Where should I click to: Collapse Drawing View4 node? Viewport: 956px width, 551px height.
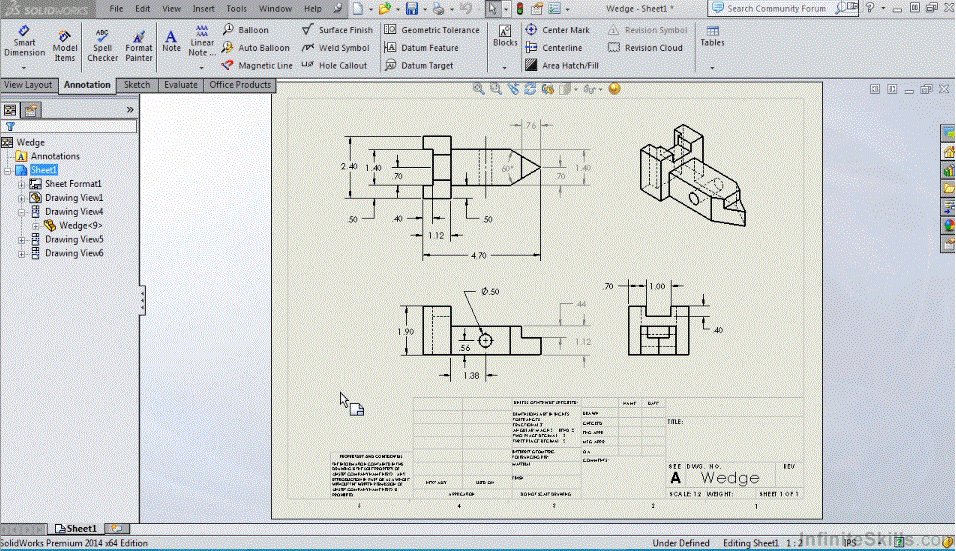pos(21,212)
